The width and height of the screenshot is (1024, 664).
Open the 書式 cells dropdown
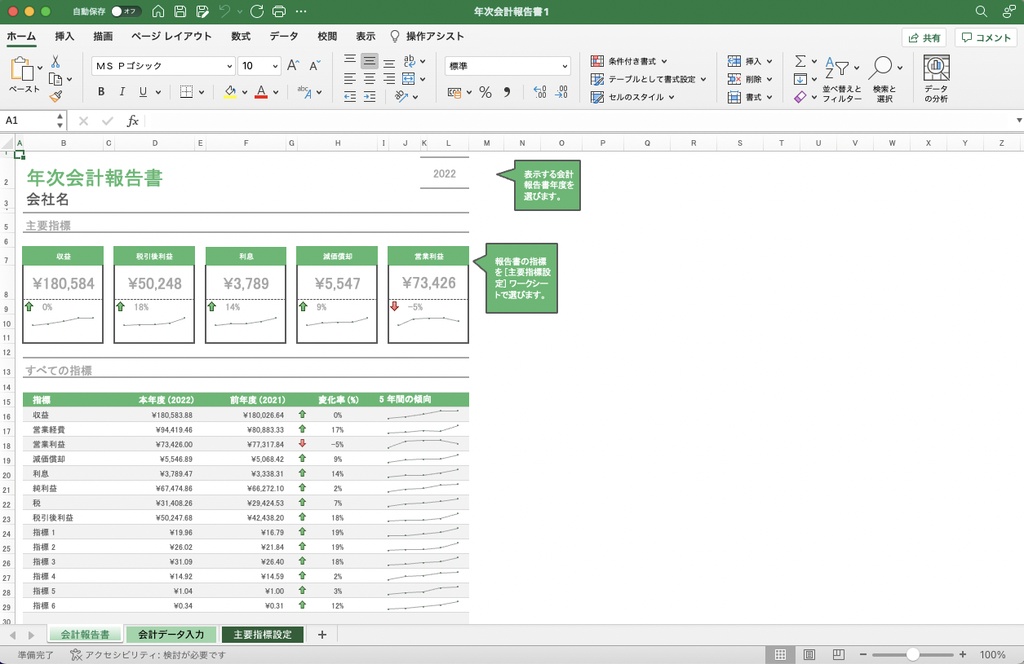click(x=750, y=97)
